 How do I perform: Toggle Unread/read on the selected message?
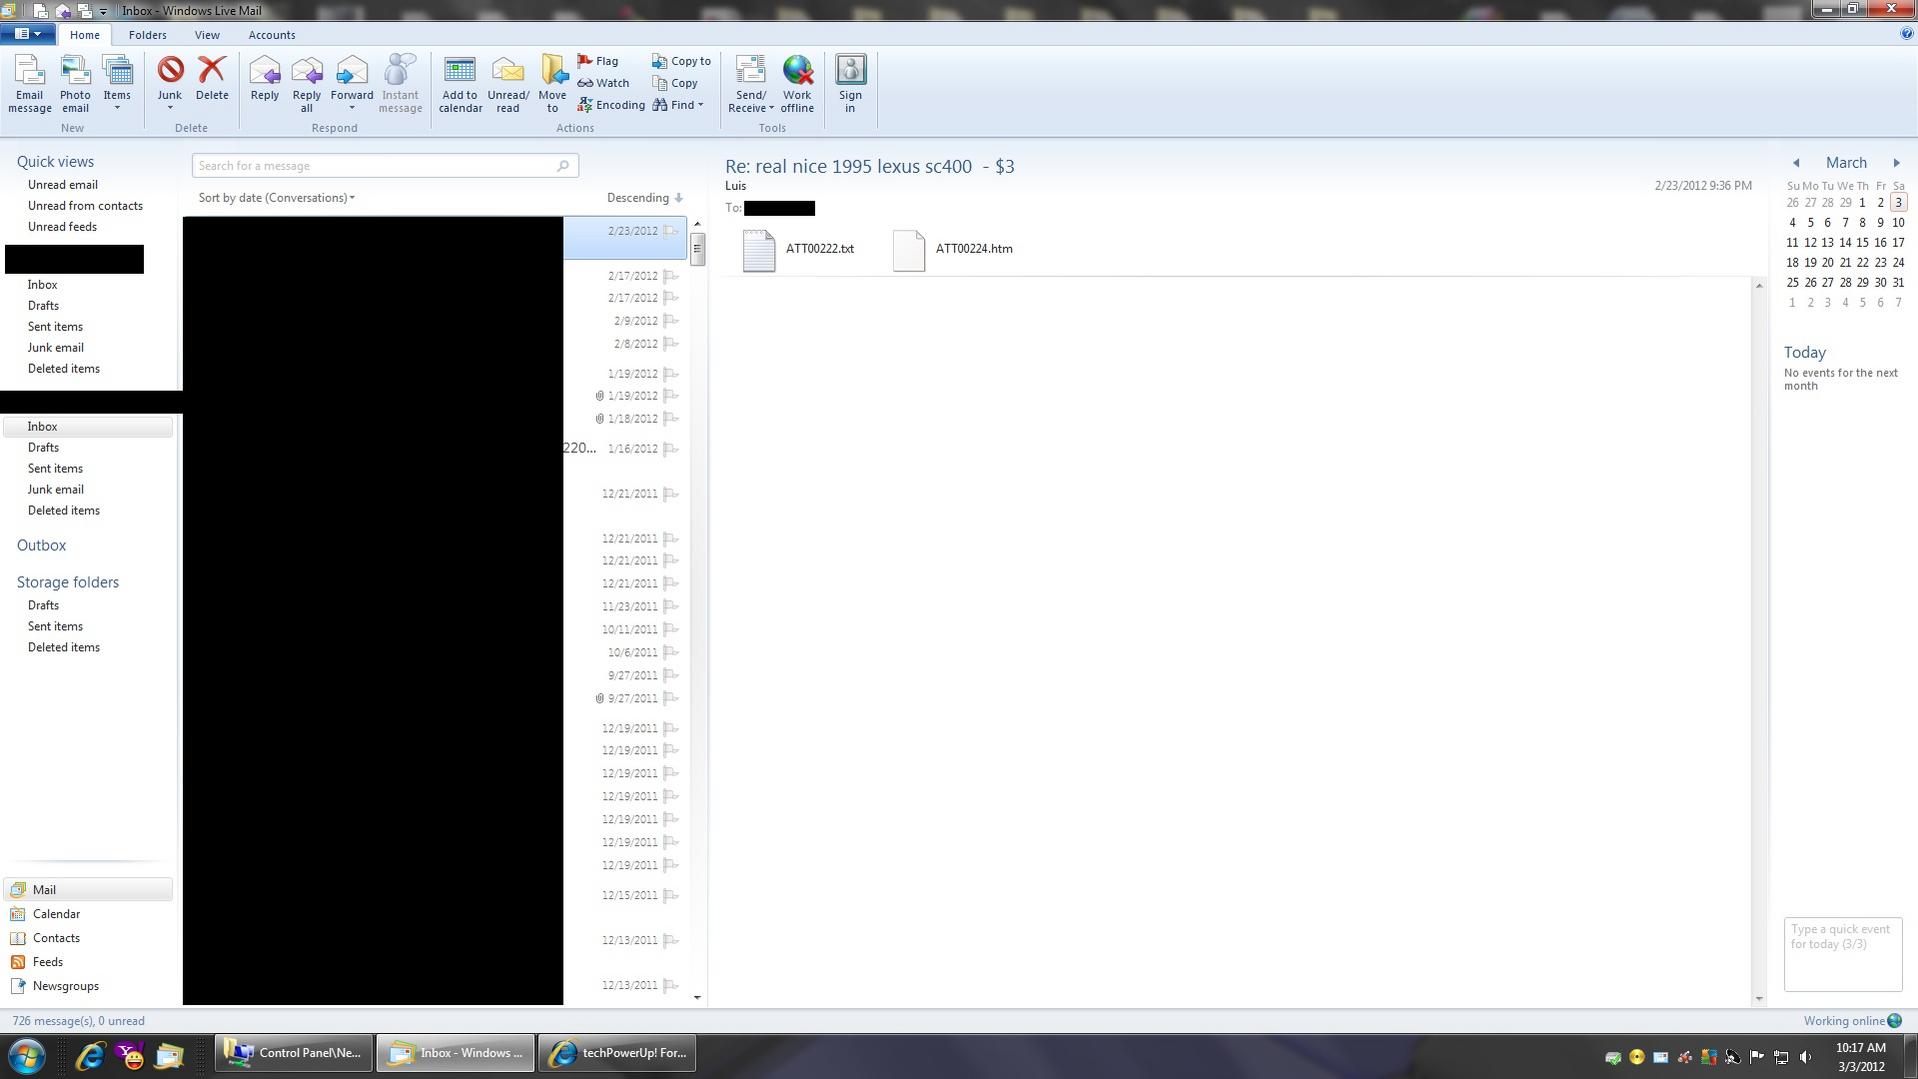point(508,82)
